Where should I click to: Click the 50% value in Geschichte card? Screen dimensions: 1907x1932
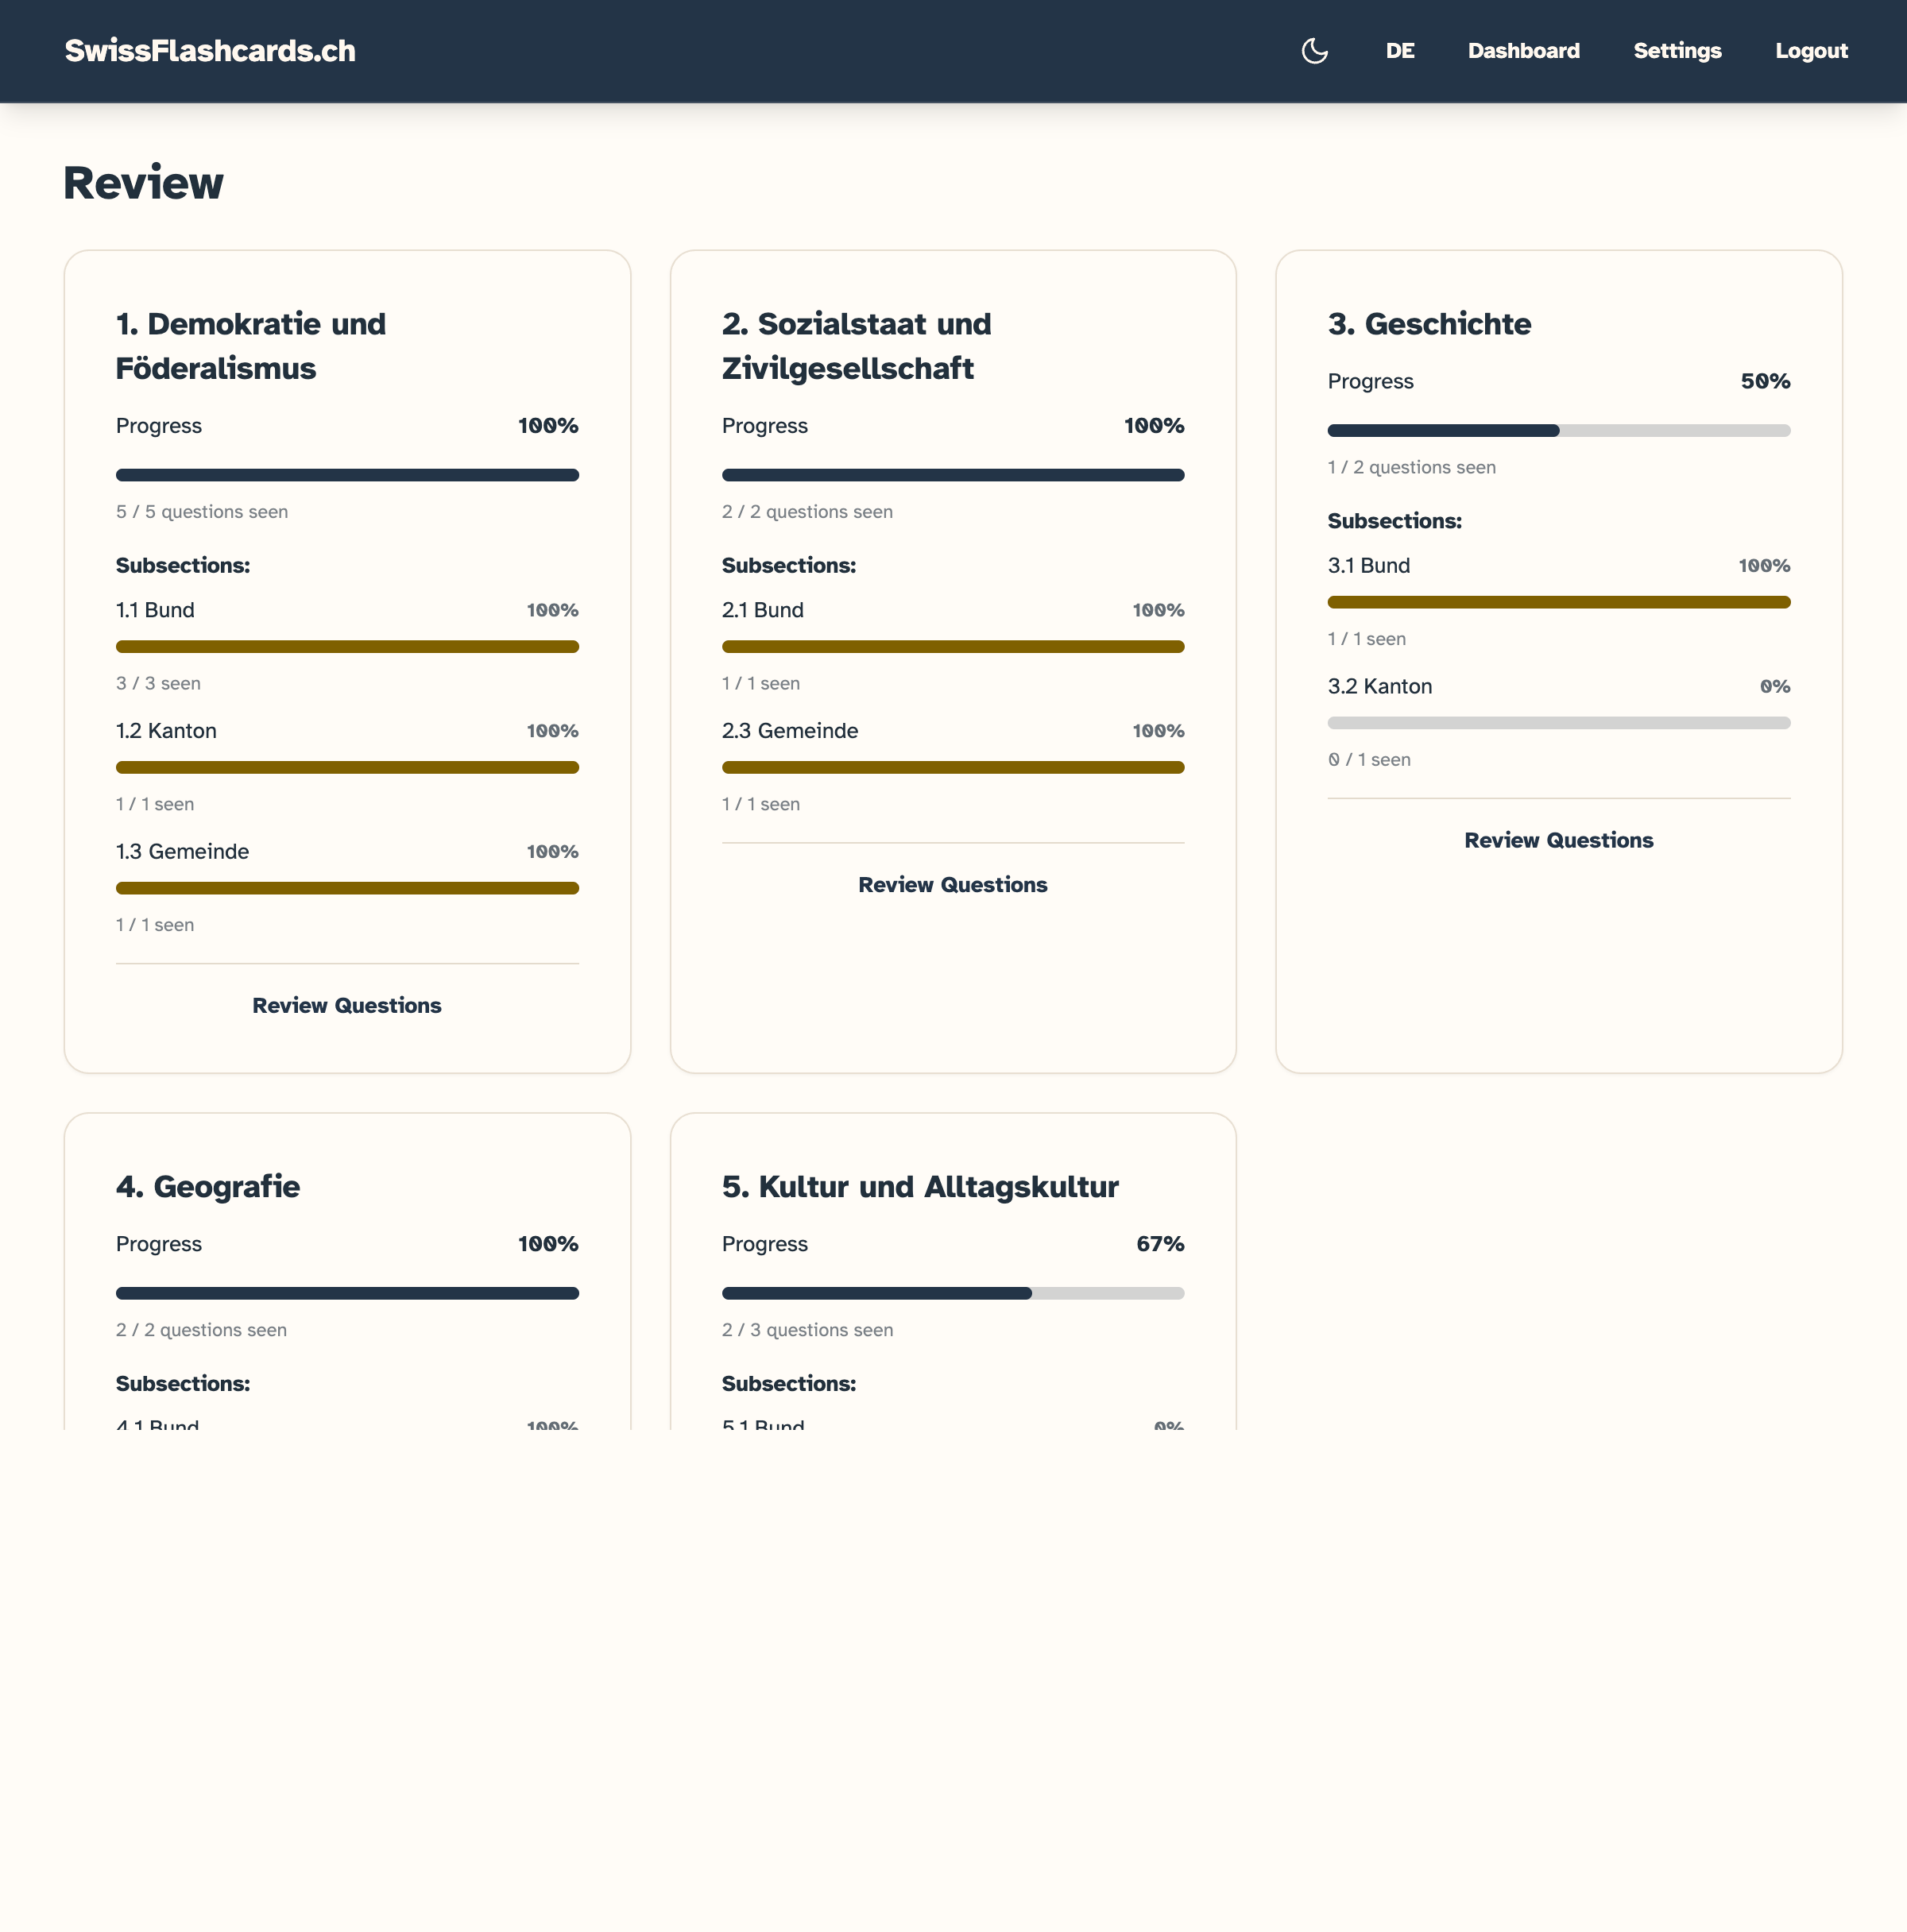(1765, 381)
